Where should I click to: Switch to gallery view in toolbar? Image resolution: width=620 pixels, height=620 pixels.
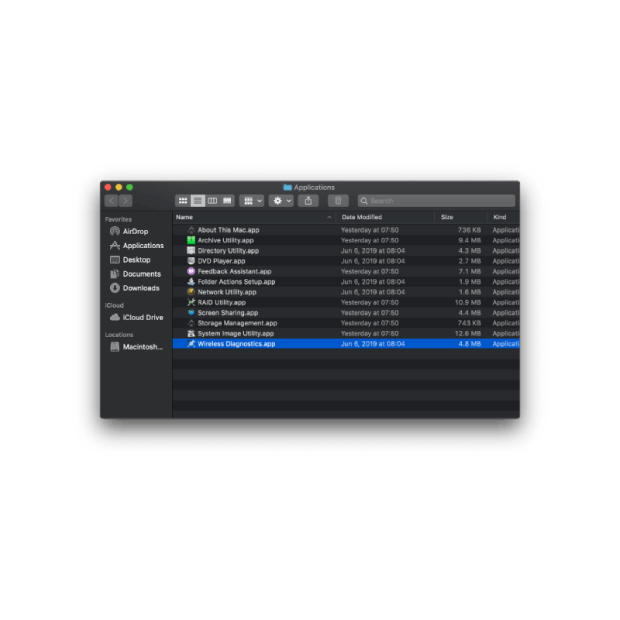tap(227, 201)
